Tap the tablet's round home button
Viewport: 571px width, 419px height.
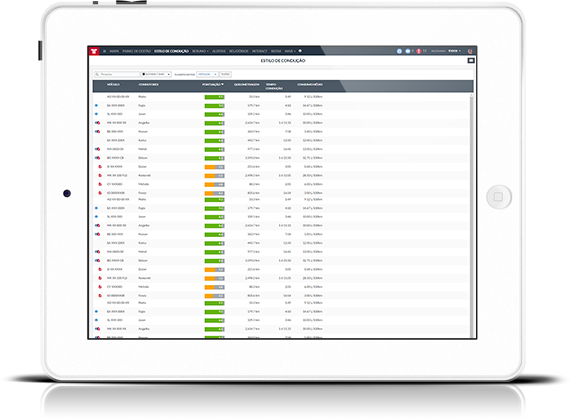pos(499,197)
